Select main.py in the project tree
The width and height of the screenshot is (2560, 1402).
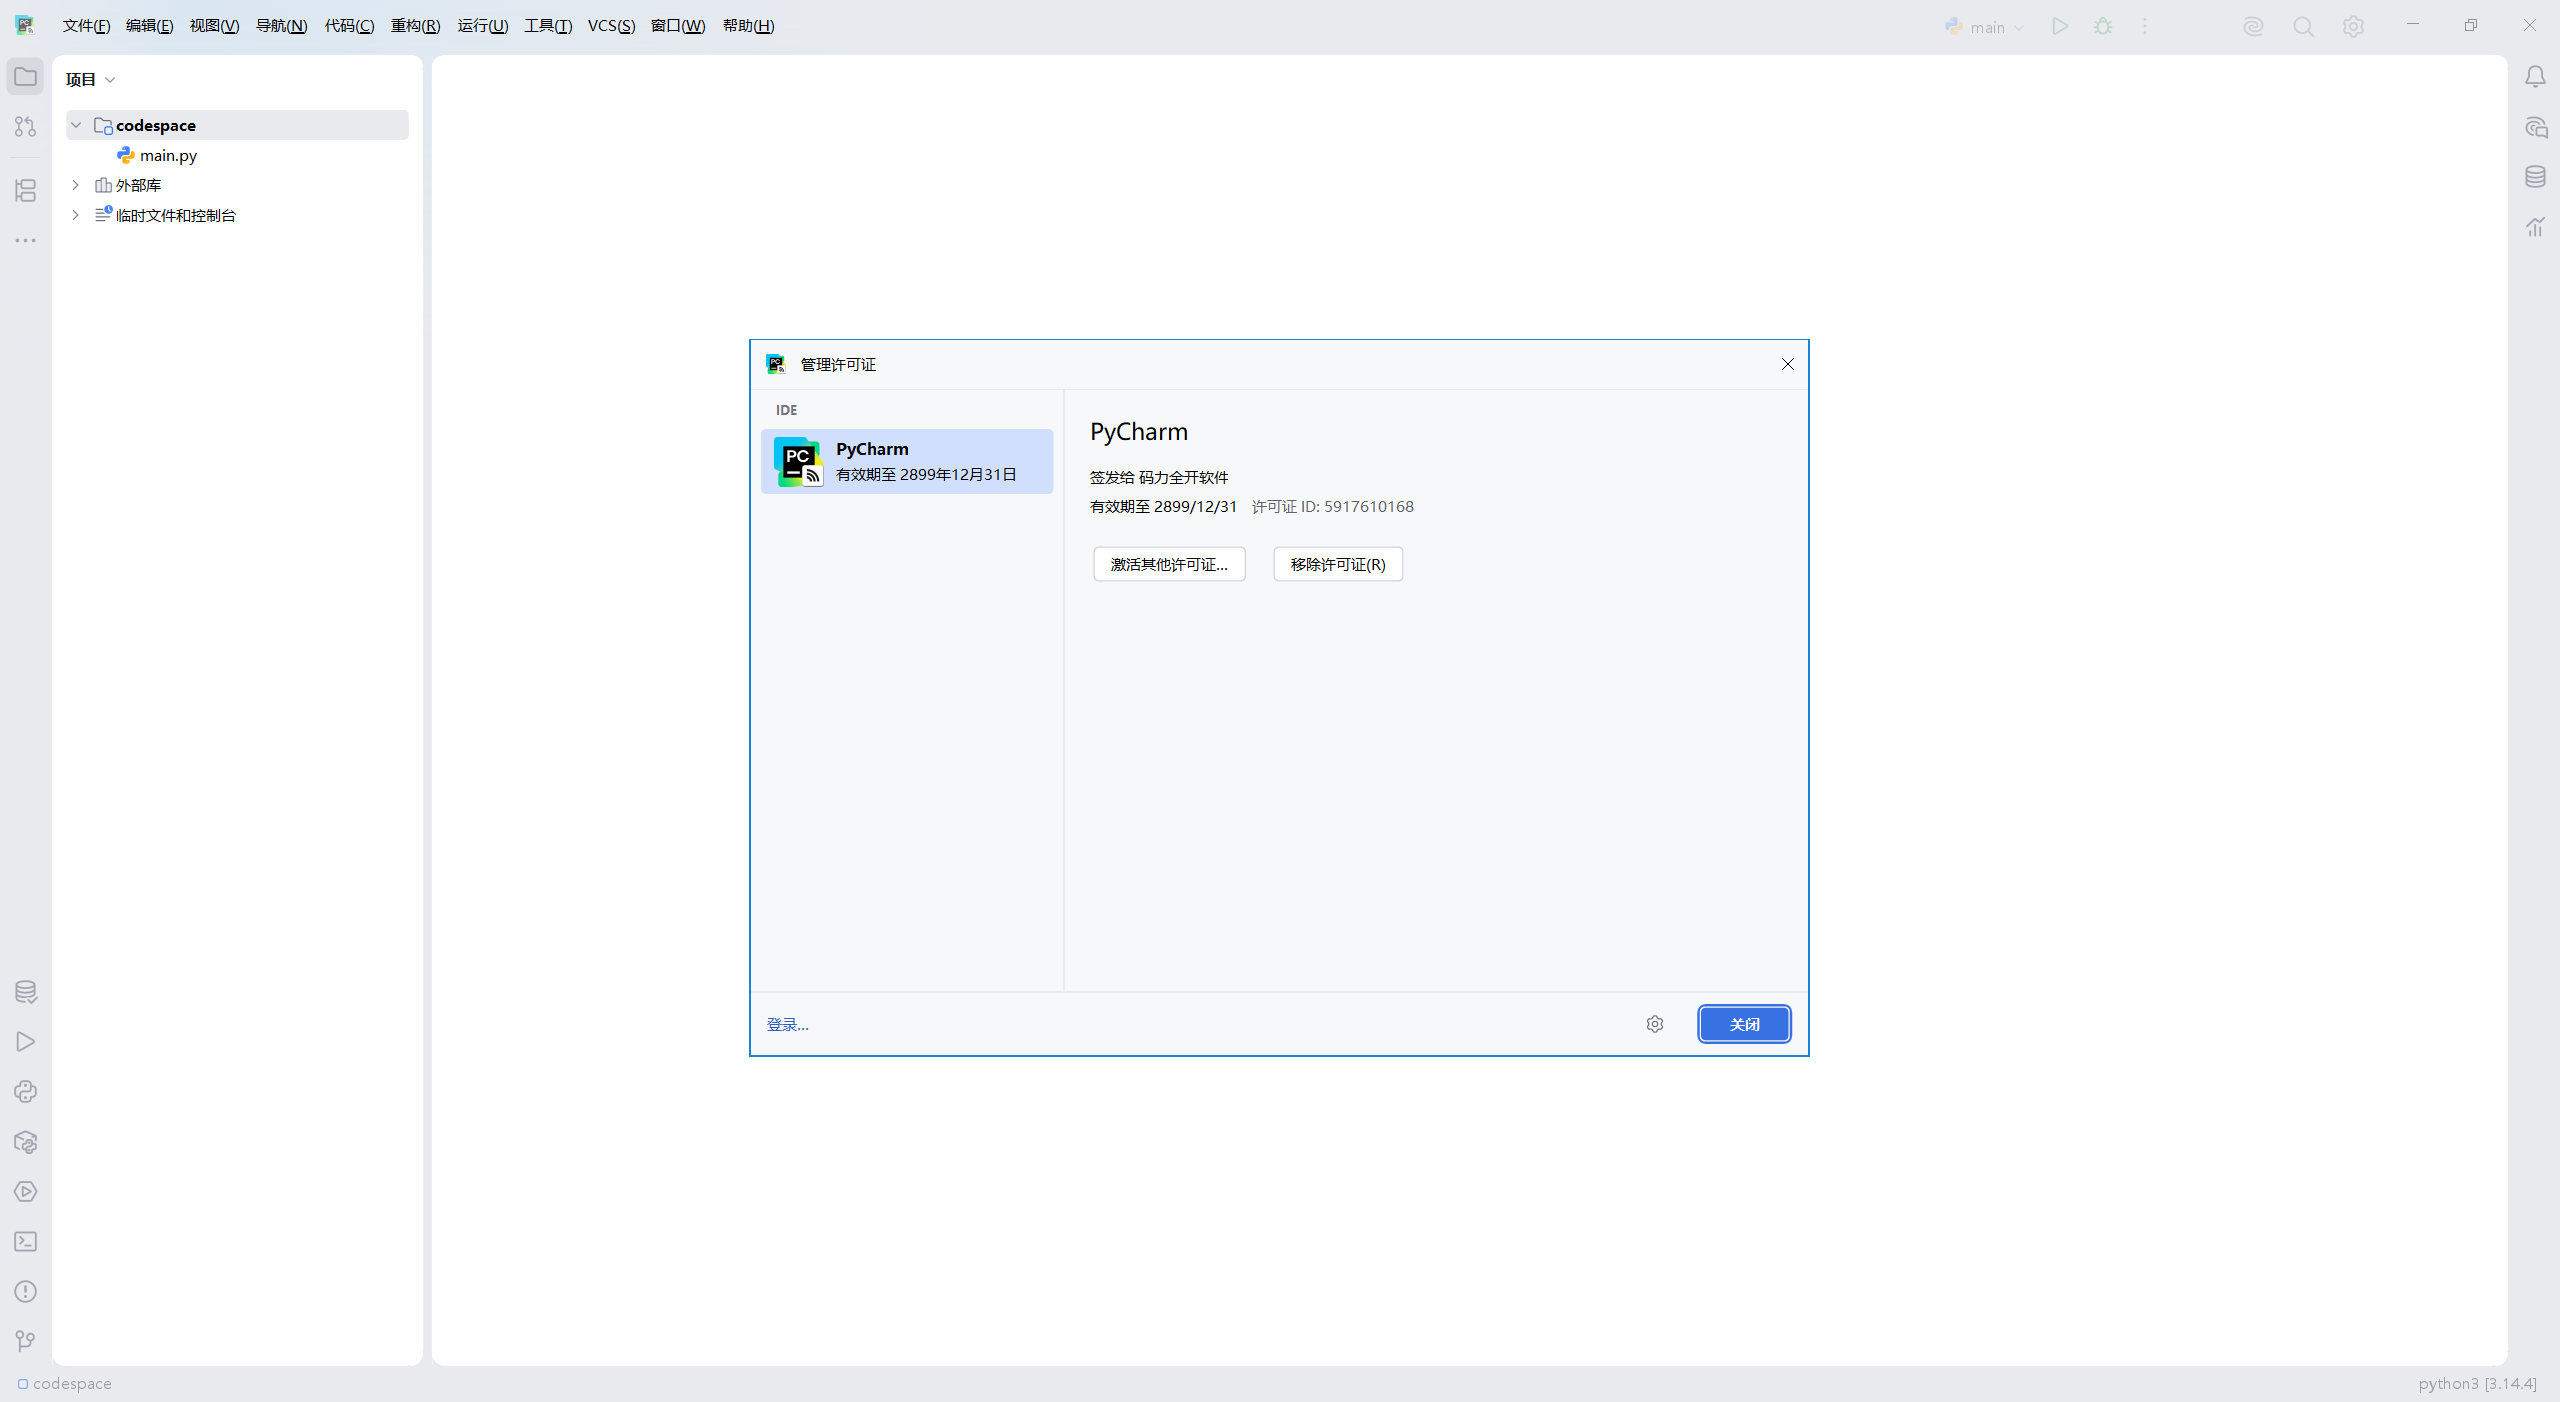coord(168,155)
